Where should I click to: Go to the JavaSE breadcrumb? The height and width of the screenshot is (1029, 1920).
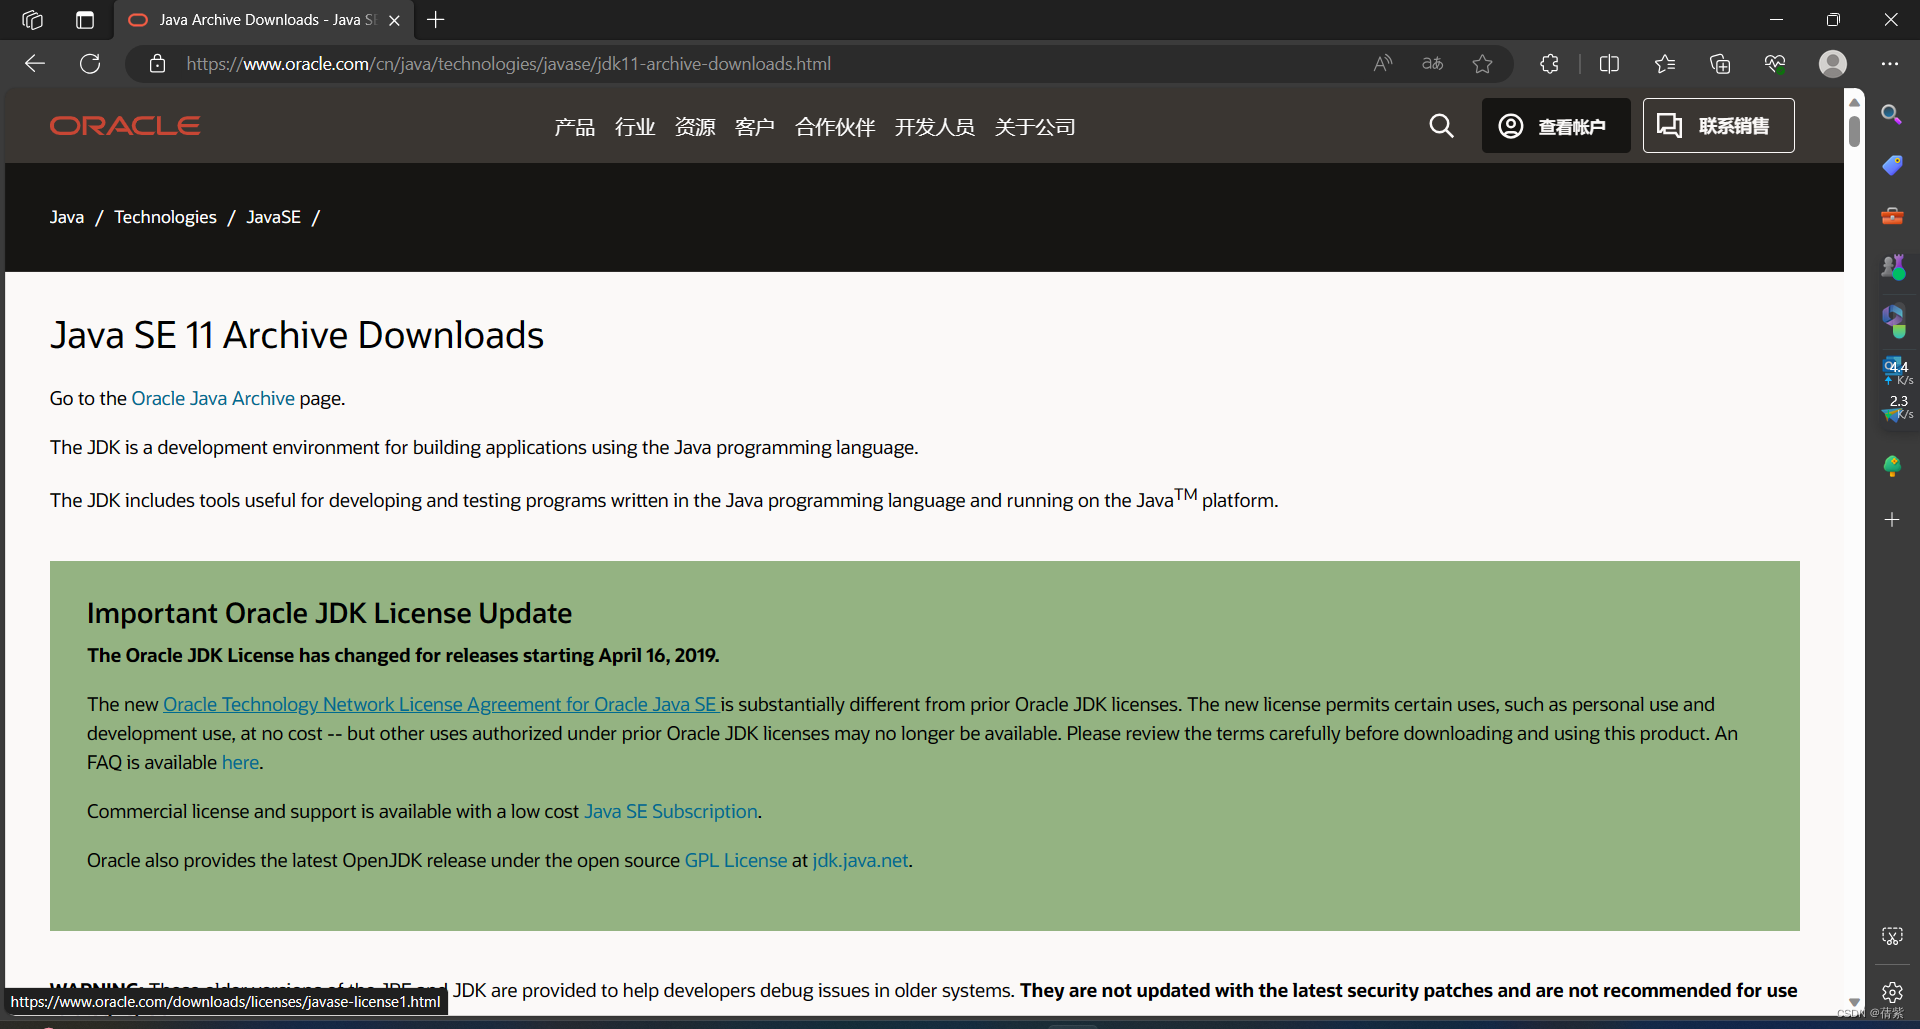click(273, 217)
